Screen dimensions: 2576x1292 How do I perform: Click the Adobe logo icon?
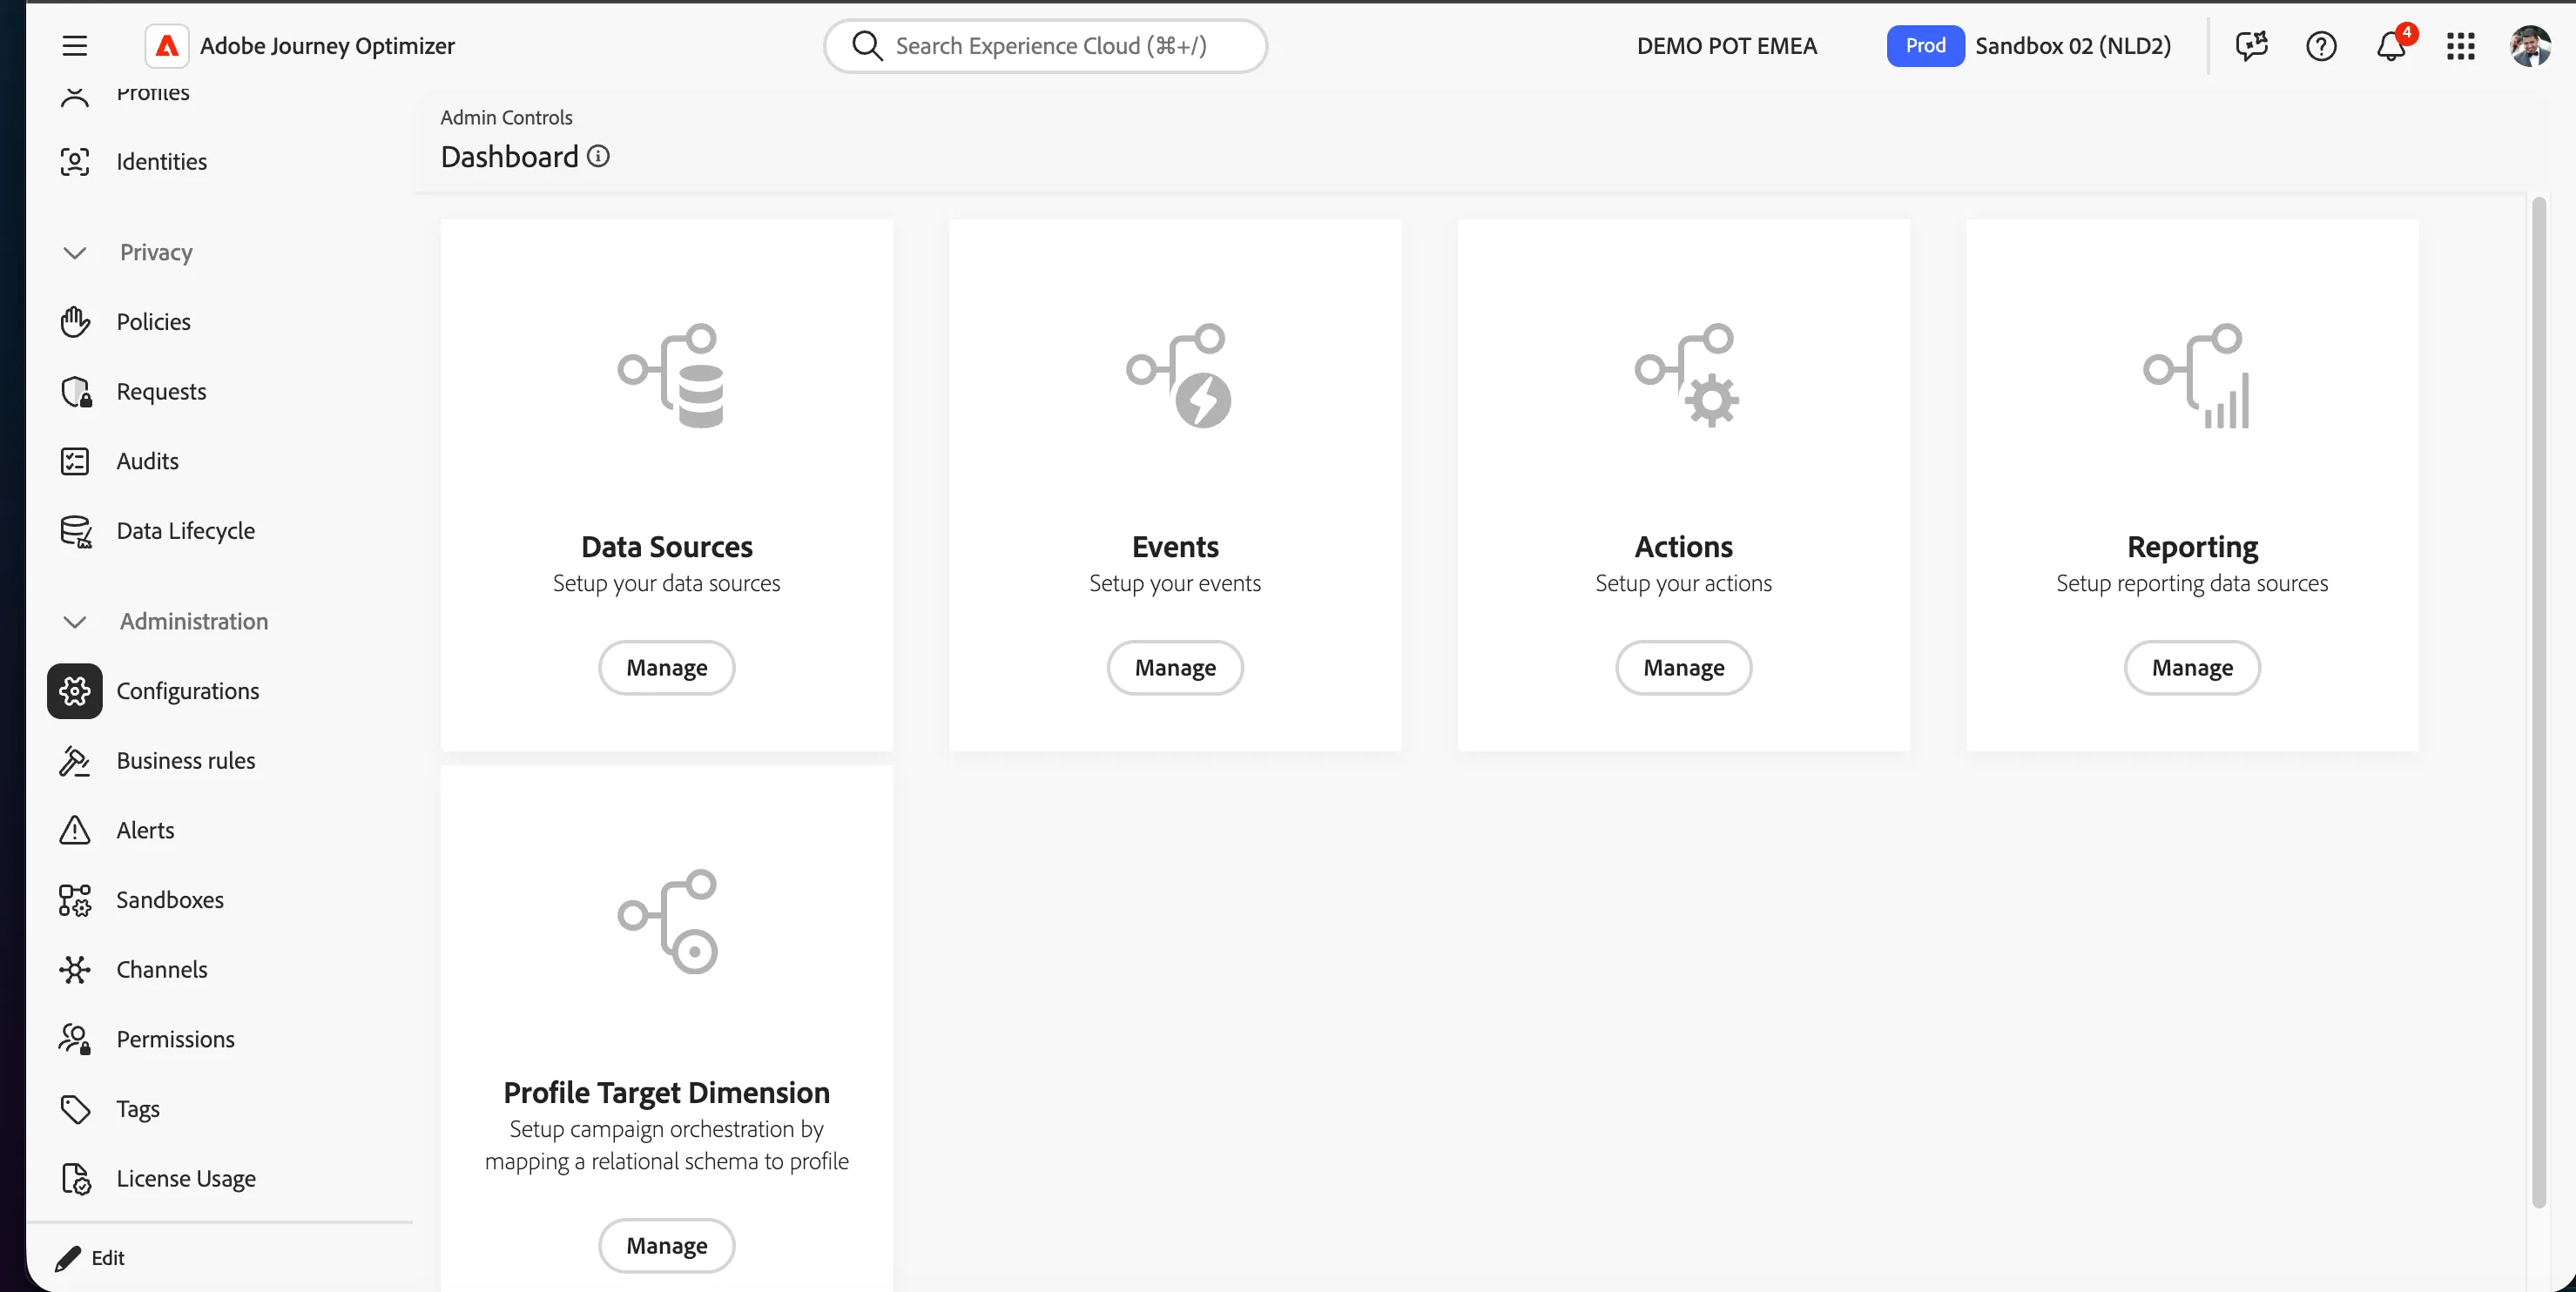click(167, 46)
